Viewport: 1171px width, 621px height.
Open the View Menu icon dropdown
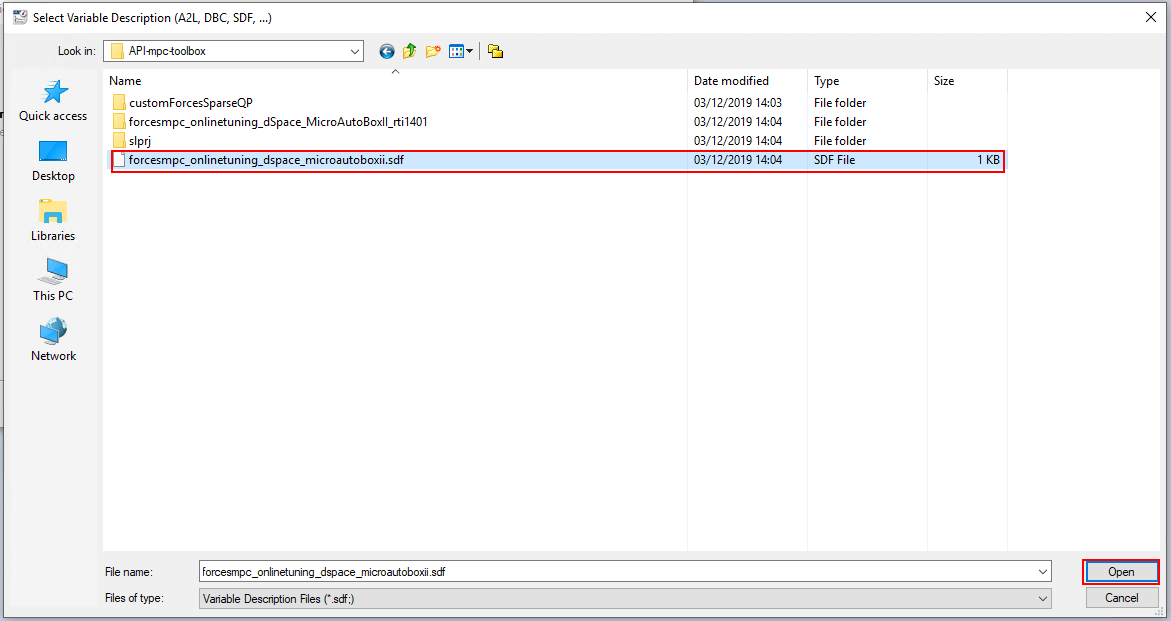[461, 51]
